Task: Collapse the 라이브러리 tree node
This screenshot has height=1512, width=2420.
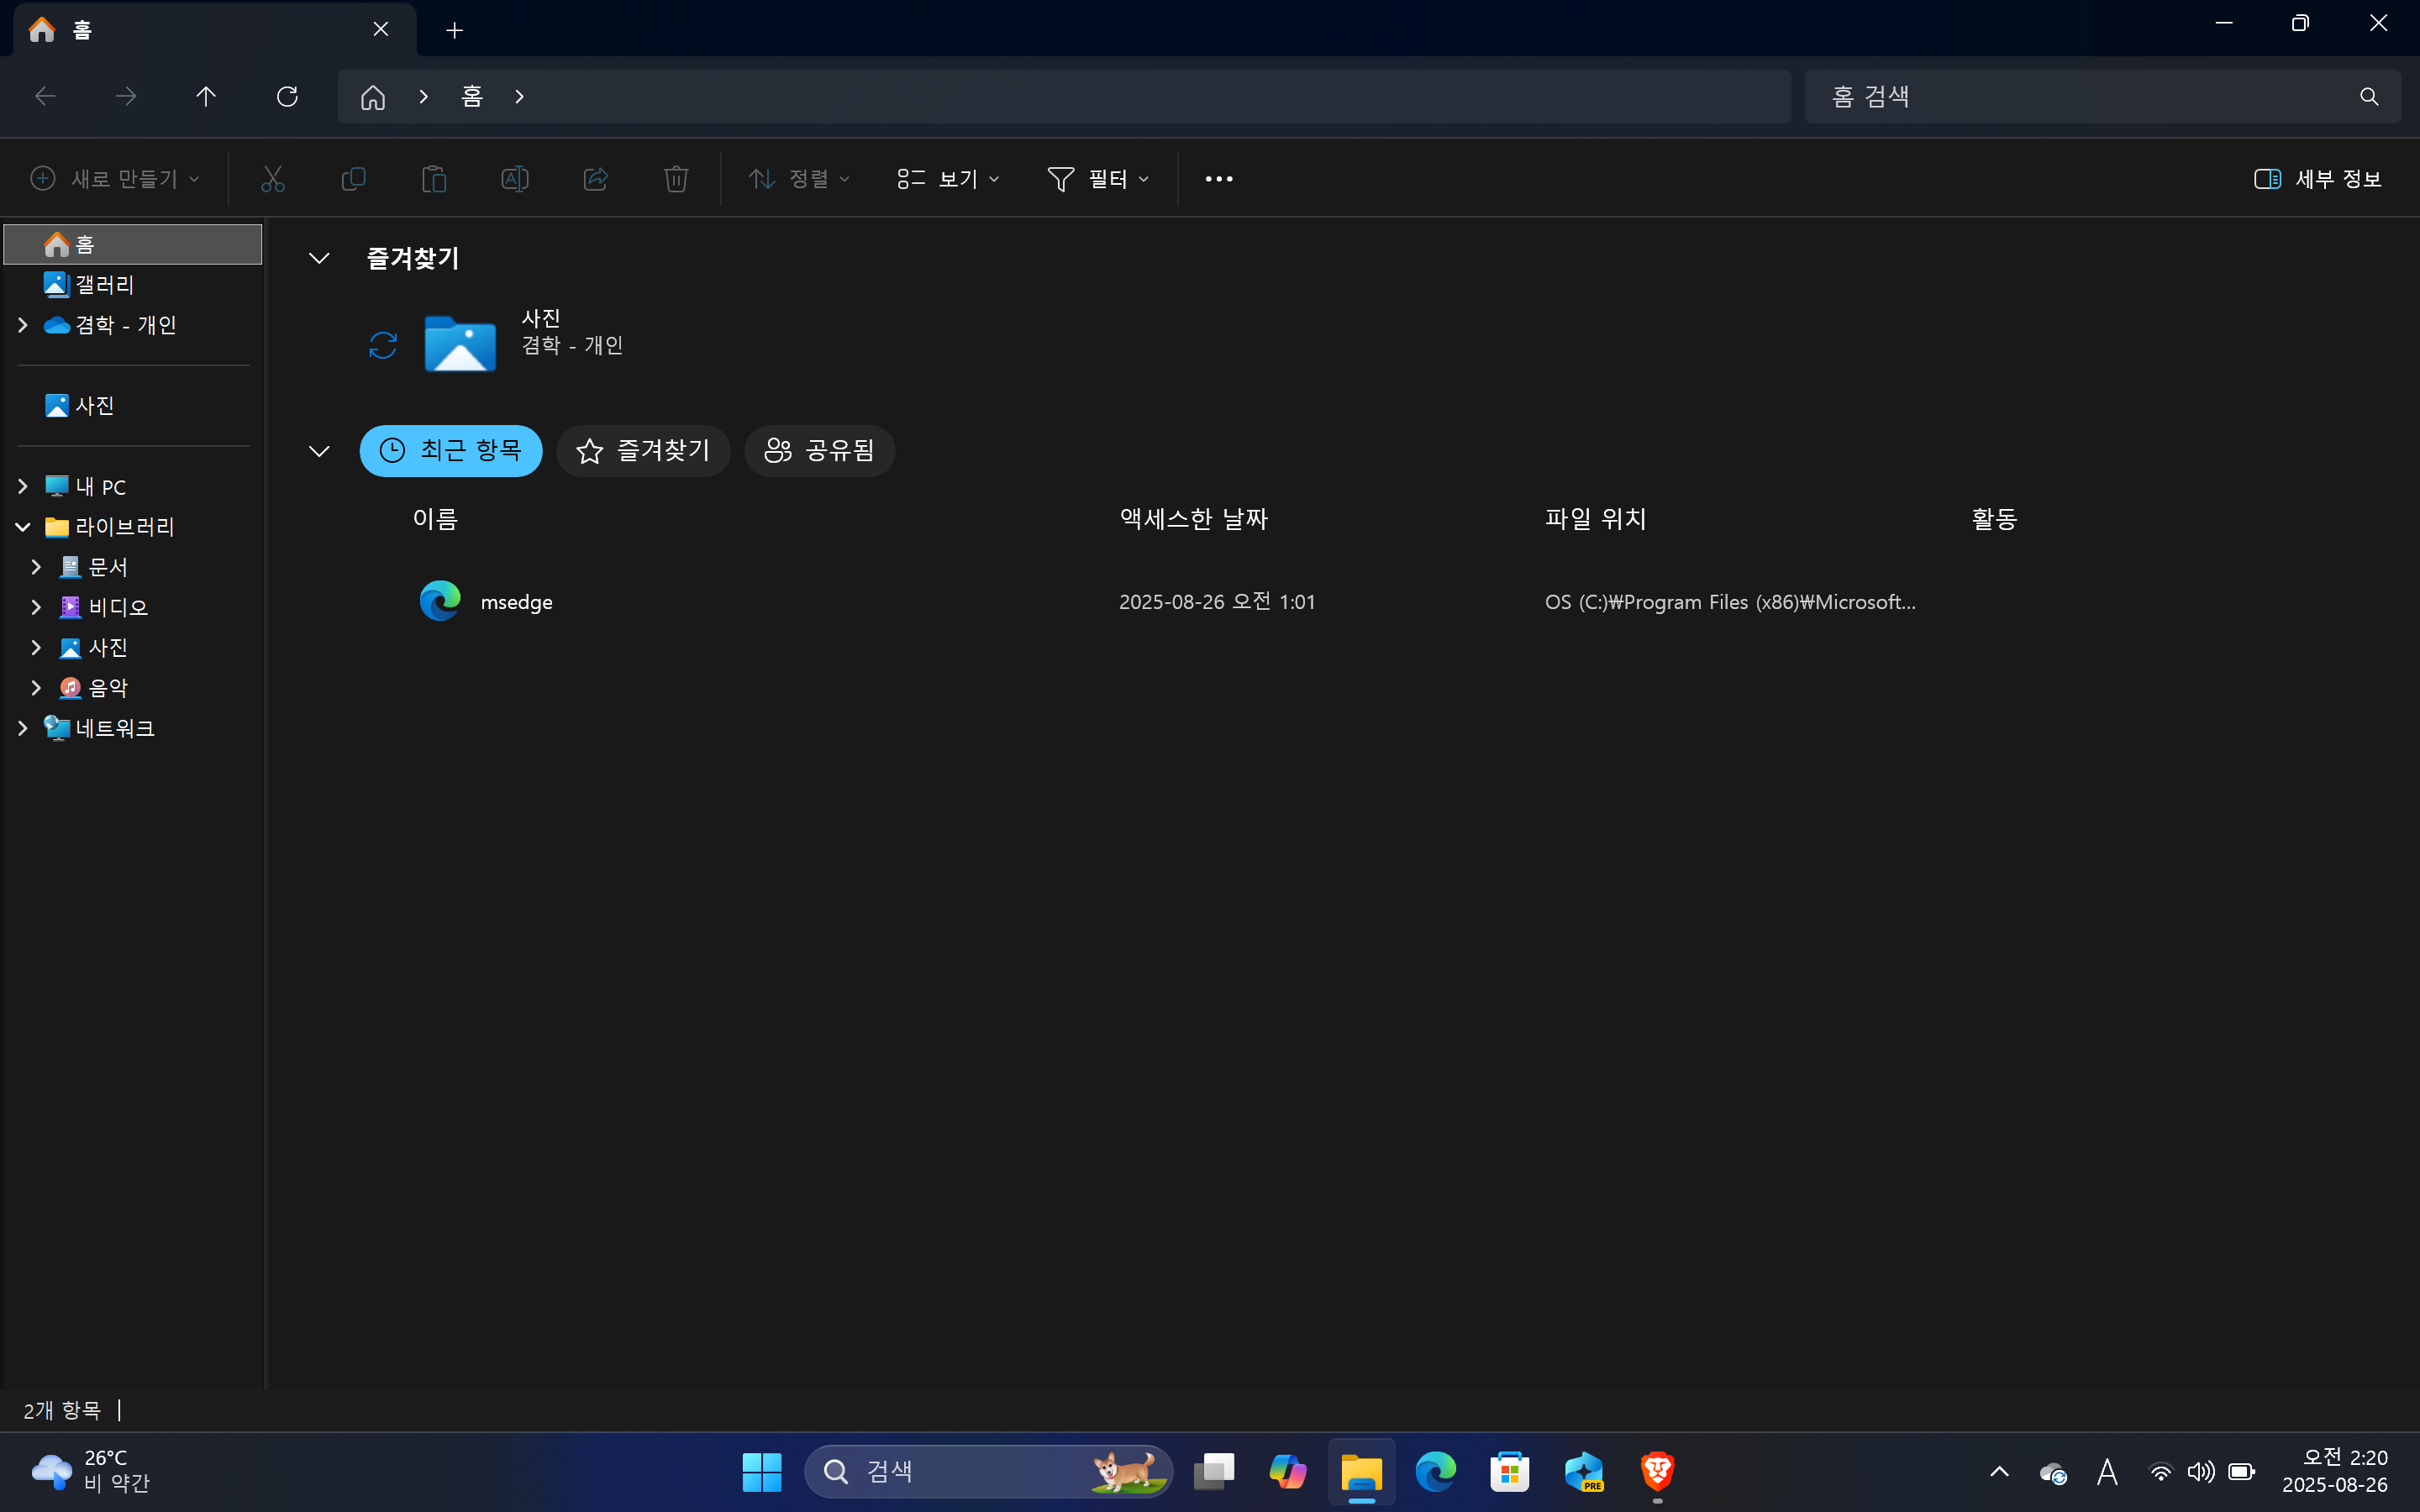Action: (22, 527)
